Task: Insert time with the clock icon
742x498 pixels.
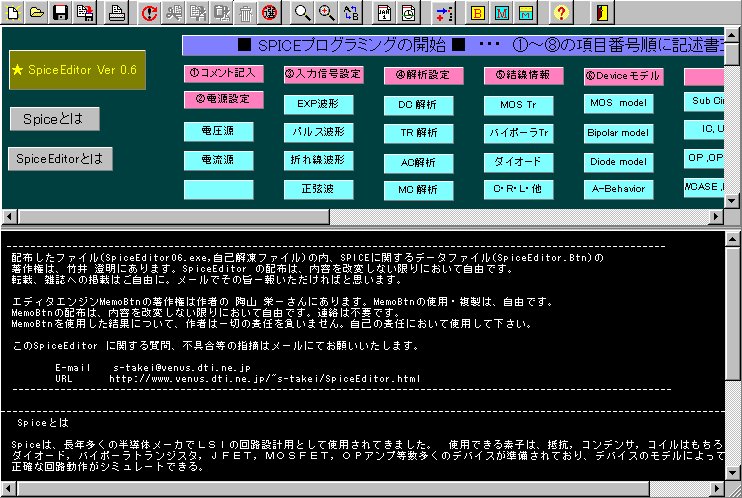Action: 408,13
